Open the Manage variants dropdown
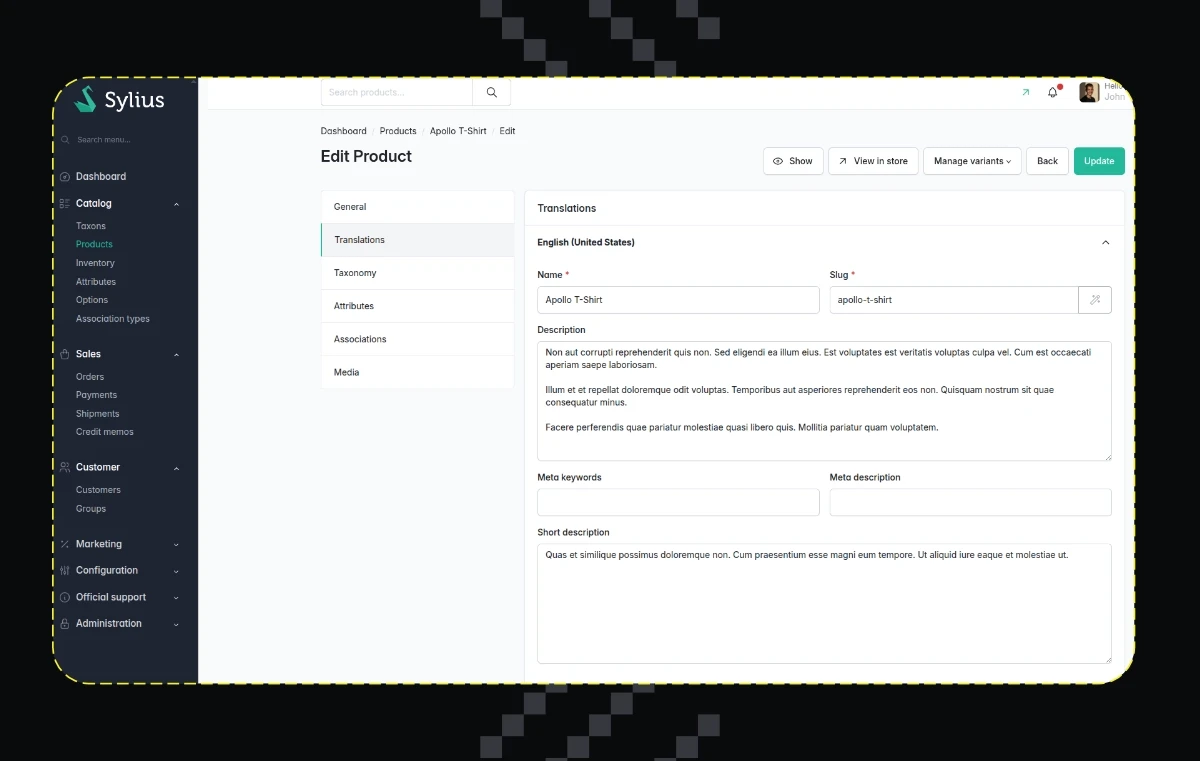This screenshot has height=761, width=1200. (972, 161)
